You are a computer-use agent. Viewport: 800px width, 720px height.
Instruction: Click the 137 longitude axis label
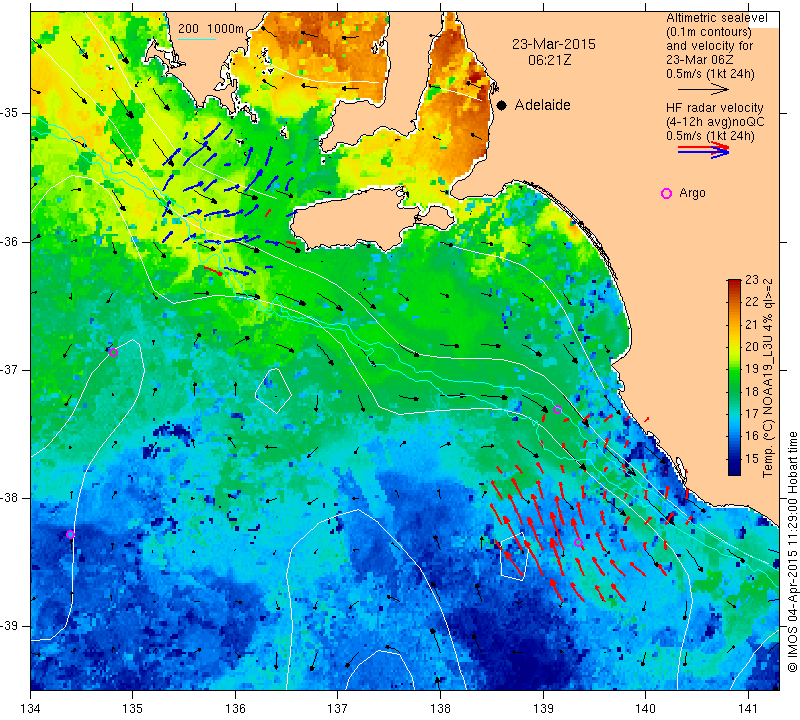tap(338, 708)
